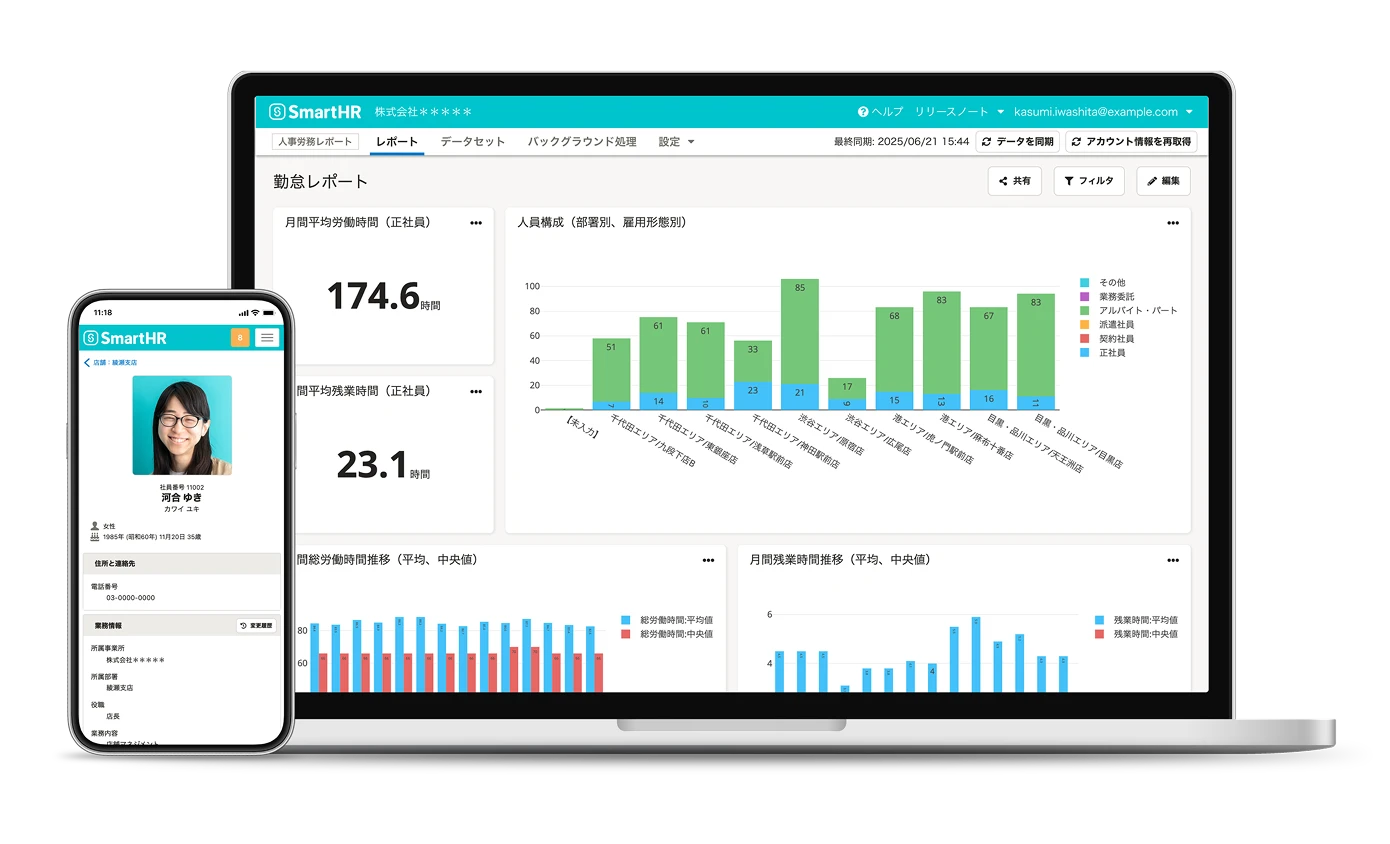This screenshot has height=844, width=1390.
Task: Open more options for 月間平均労働時間 card
Action: (x=476, y=223)
